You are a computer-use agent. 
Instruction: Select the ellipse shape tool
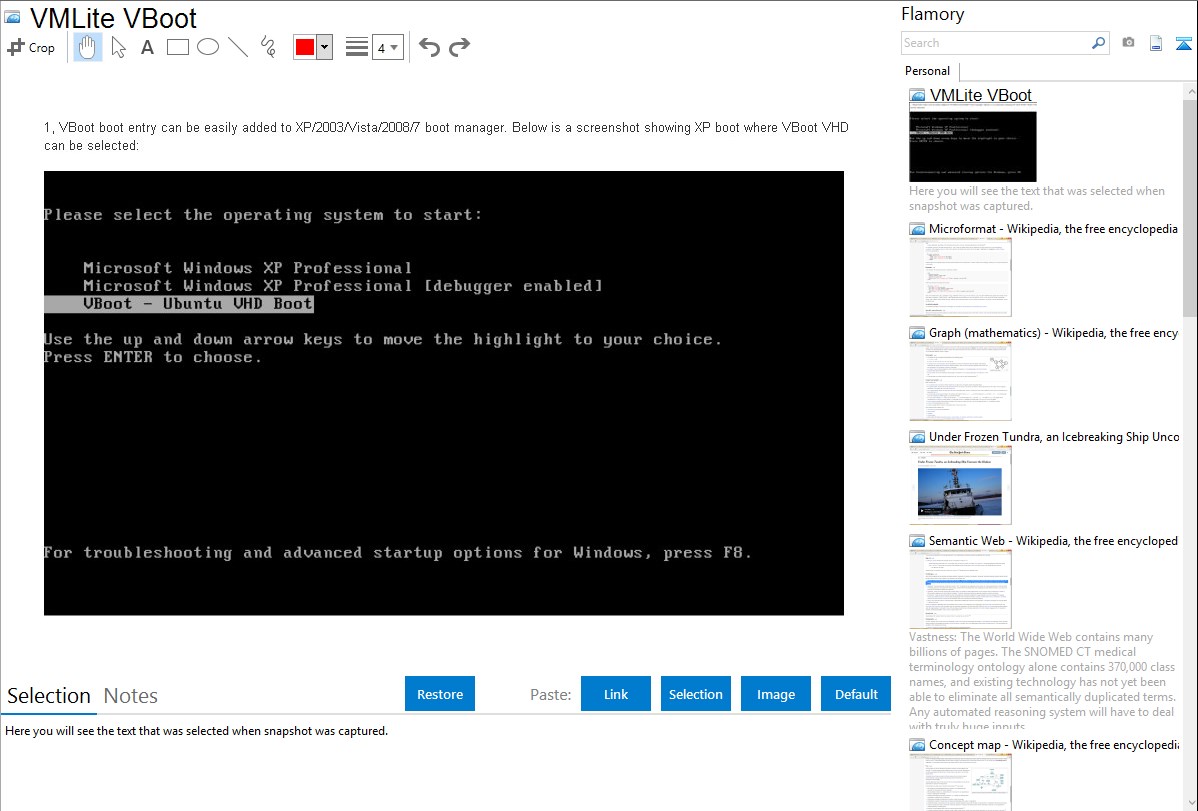pyautogui.click(x=208, y=47)
